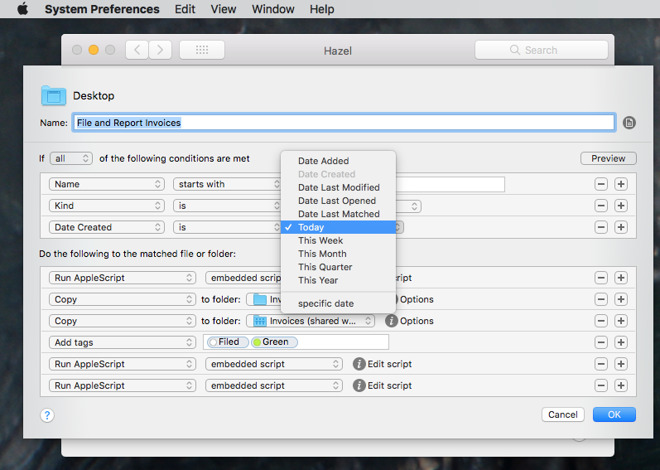Remove the first Run AppleScript action
660x470 pixels.
click(601, 278)
